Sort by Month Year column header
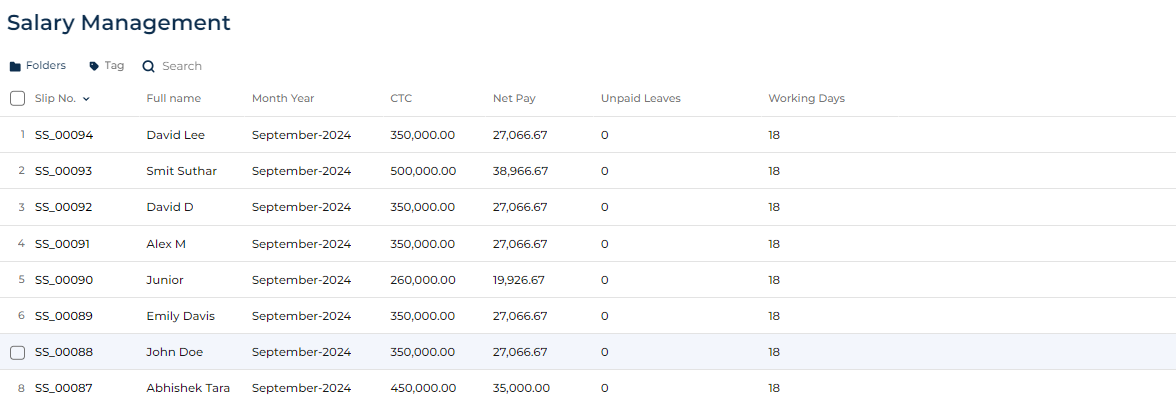 pos(283,98)
